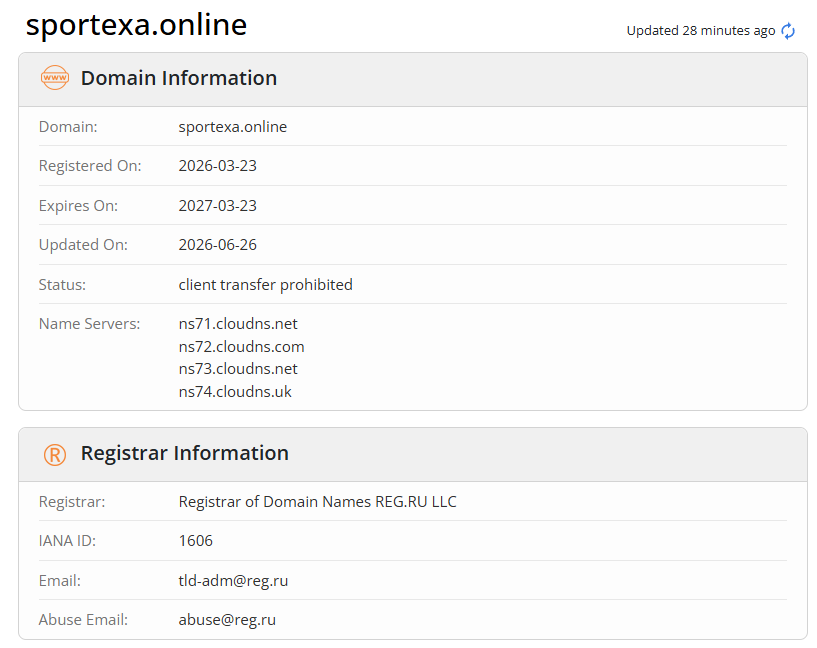Image resolution: width=817 pixels, height=648 pixels.
Task: Click the 'Registered On:' label
Action: pyautogui.click(x=90, y=166)
